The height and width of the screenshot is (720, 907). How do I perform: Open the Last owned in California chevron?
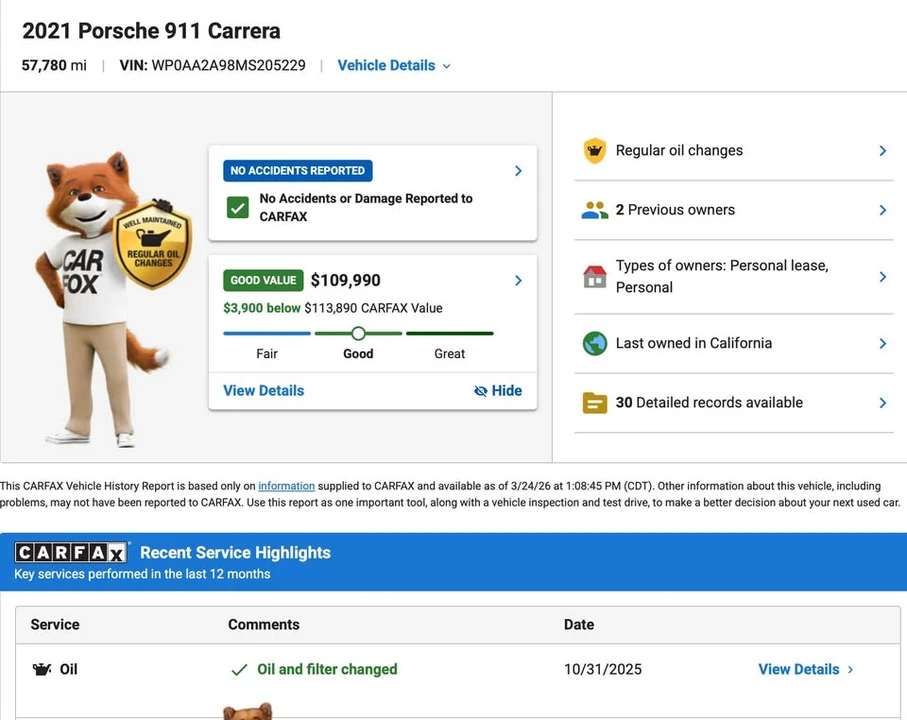tap(883, 344)
